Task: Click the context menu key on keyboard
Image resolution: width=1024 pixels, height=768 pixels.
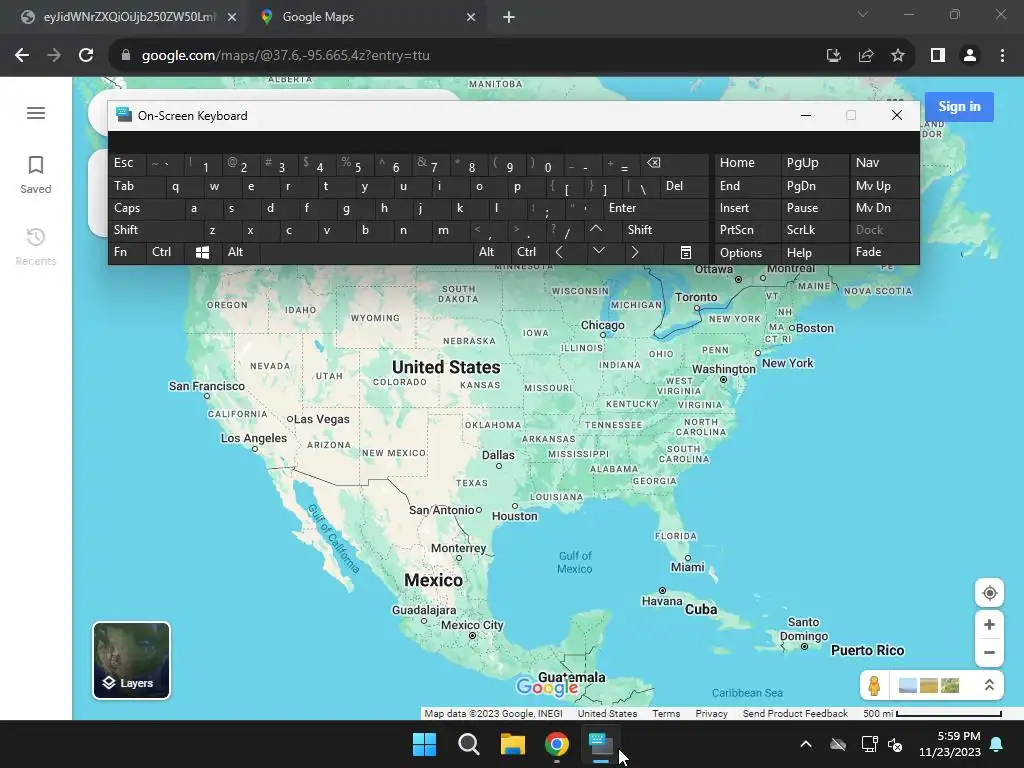Action: (x=686, y=253)
